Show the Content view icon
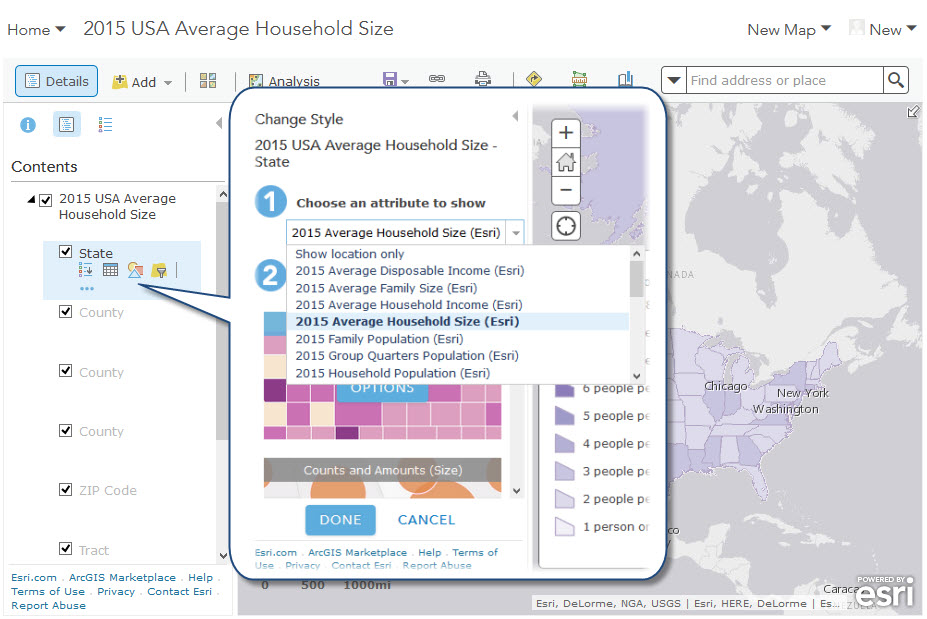 (66, 124)
